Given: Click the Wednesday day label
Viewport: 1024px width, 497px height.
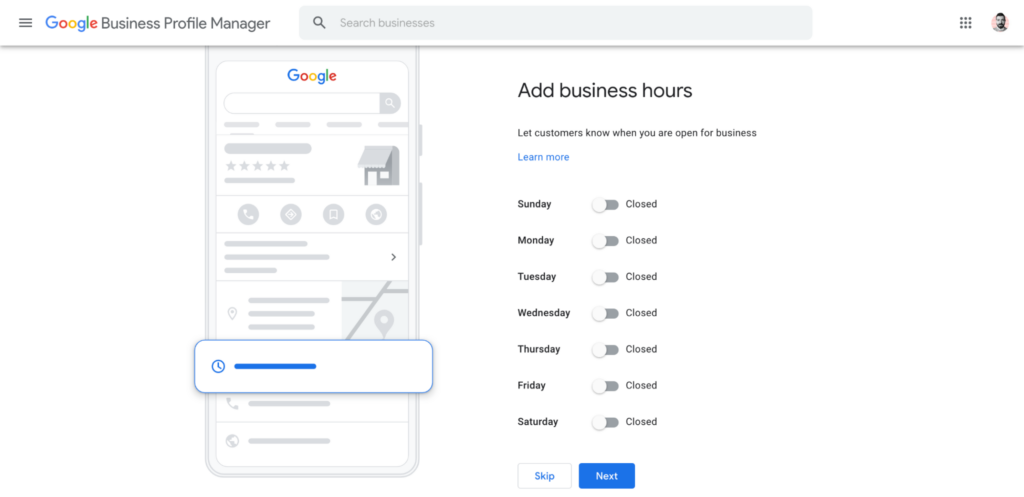Looking at the screenshot, I should point(544,313).
